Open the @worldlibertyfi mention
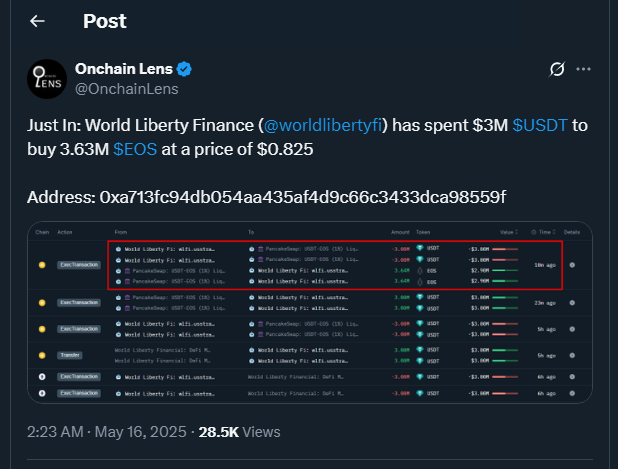 [324, 127]
